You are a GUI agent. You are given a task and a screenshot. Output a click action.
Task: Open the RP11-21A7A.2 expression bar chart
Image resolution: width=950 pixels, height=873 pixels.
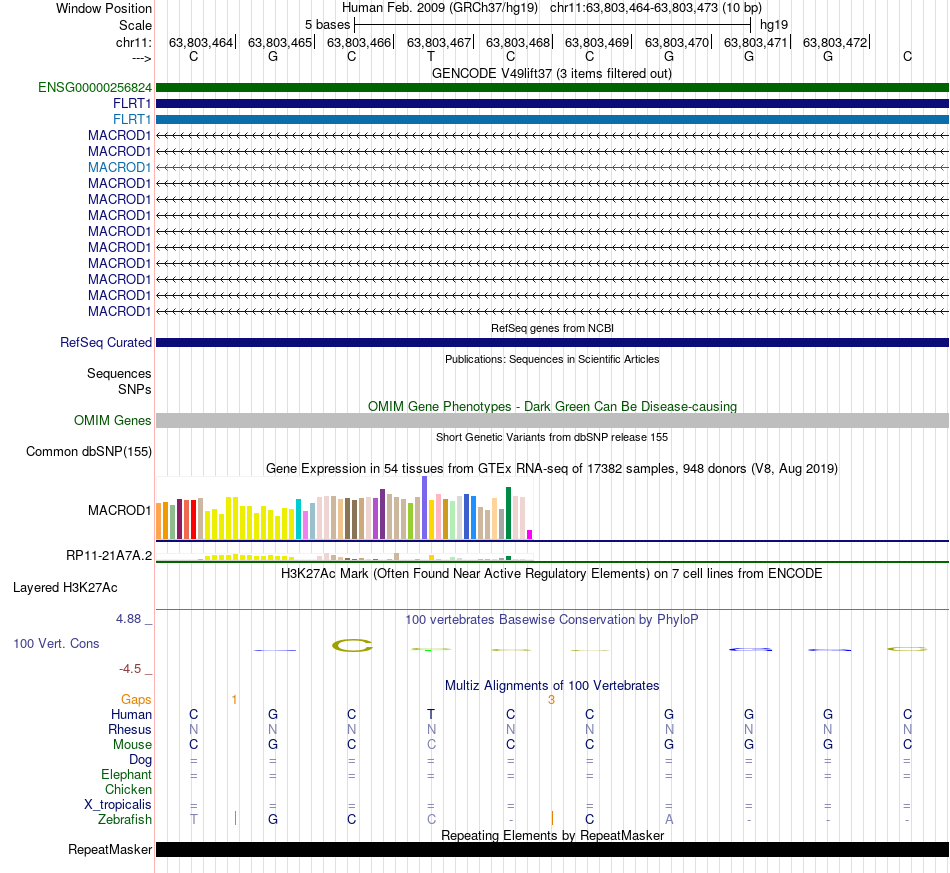[345, 557]
